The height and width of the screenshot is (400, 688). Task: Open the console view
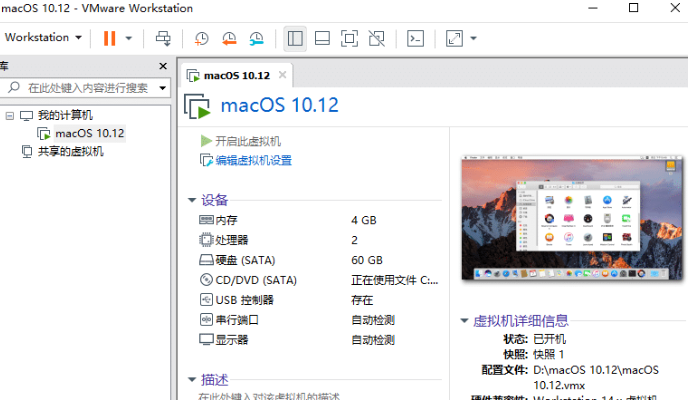click(415, 38)
